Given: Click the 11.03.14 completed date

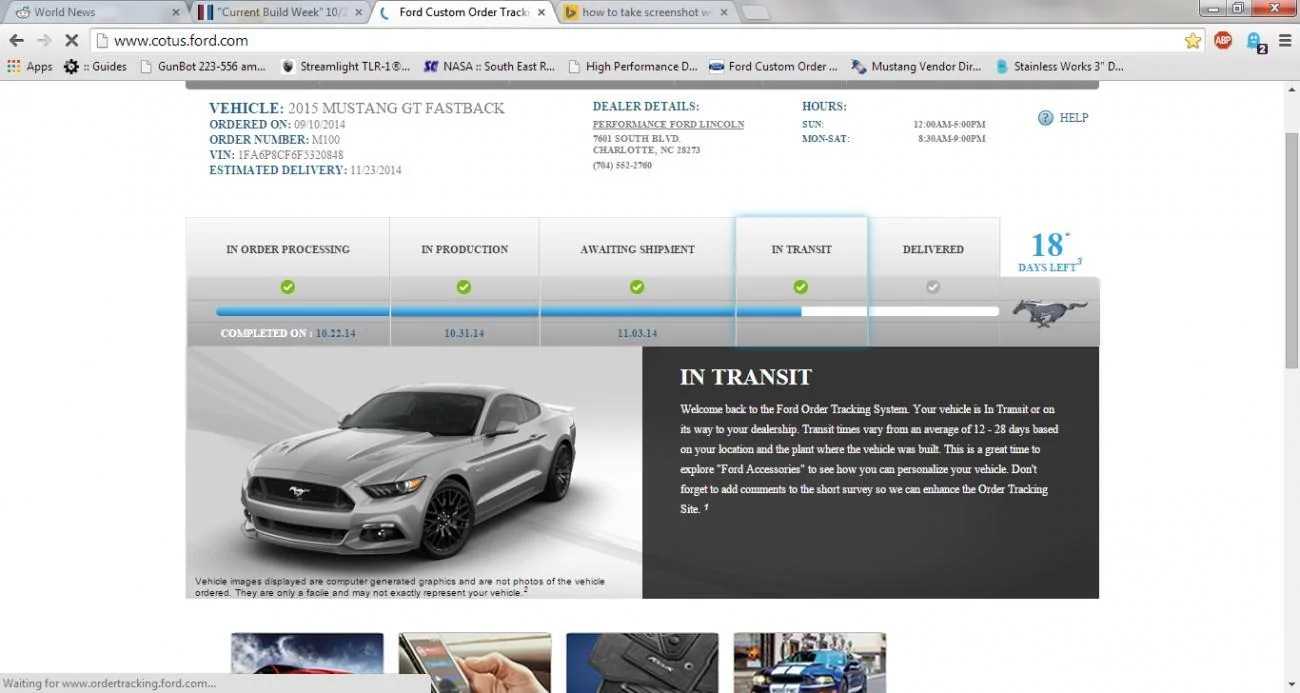Looking at the screenshot, I should coord(637,333).
